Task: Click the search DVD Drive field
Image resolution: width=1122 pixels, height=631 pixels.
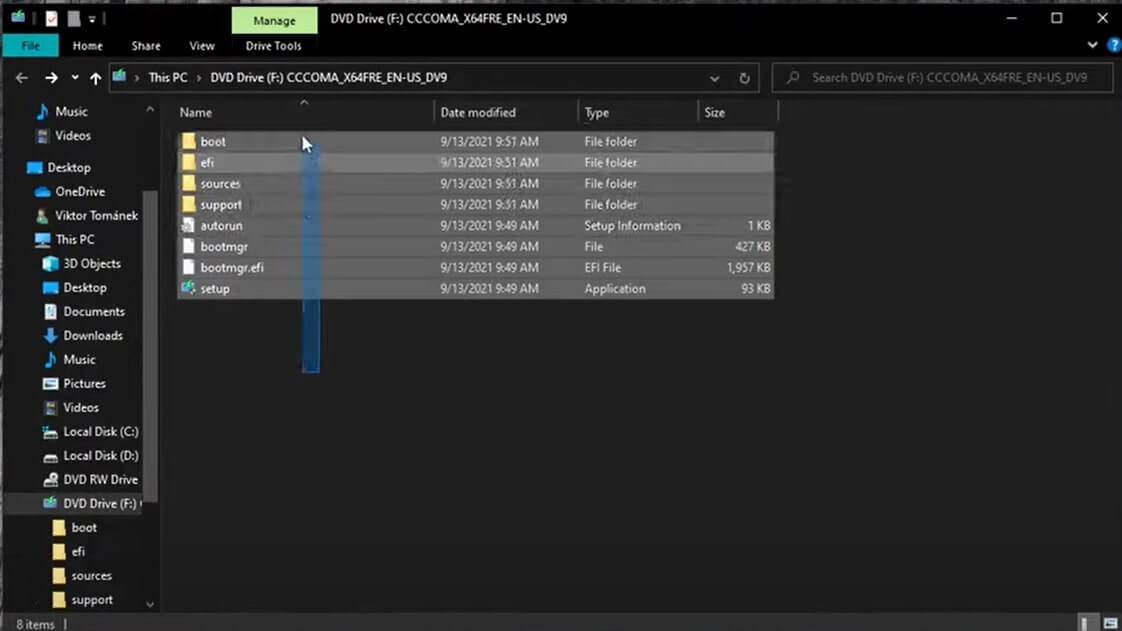Action: coord(943,77)
